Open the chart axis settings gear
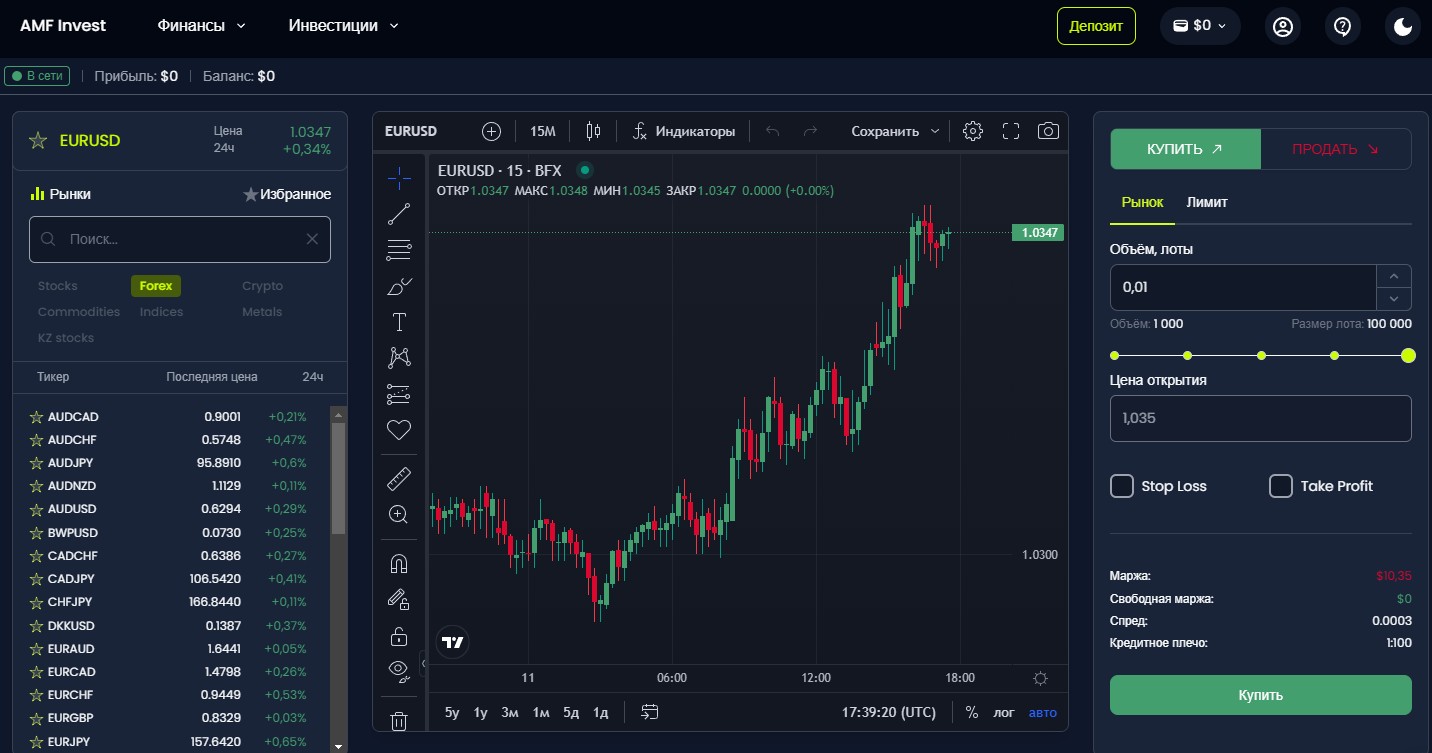1432x753 pixels. [1040, 678]
